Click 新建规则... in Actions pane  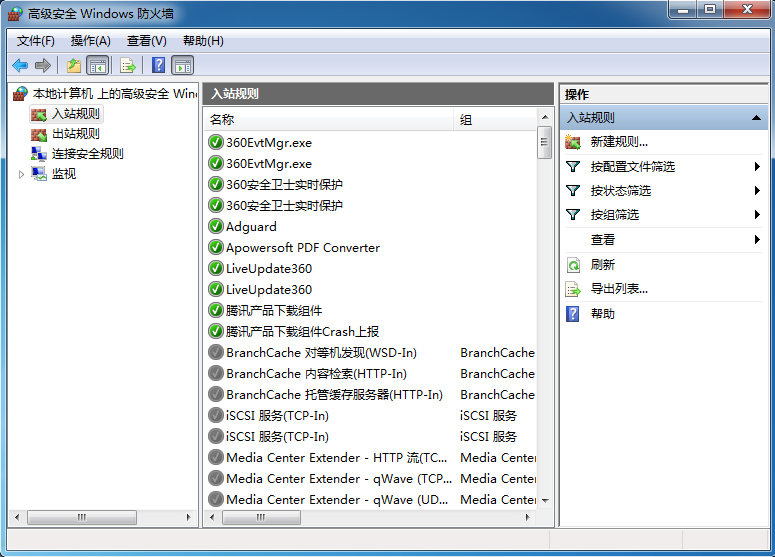[619, 142]
